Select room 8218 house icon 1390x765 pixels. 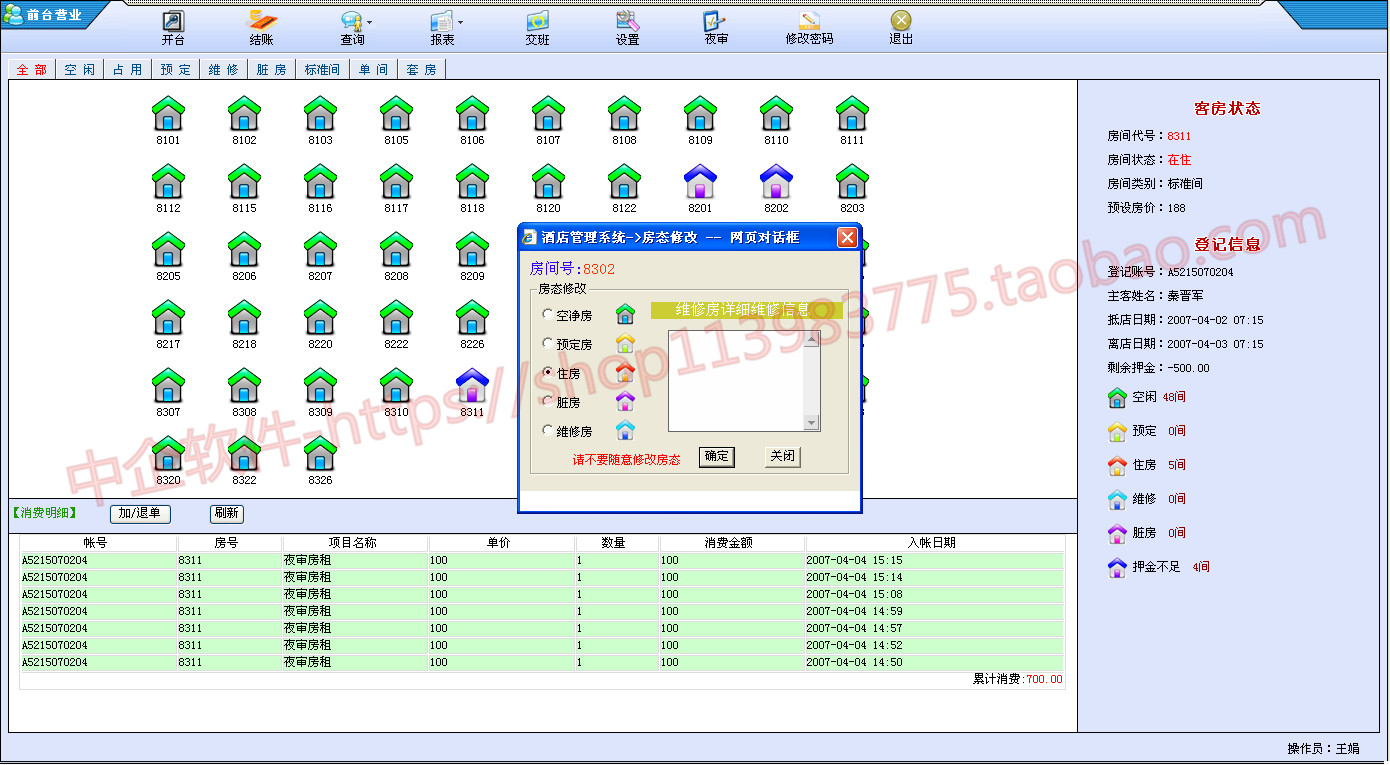[x=244, y=317]
